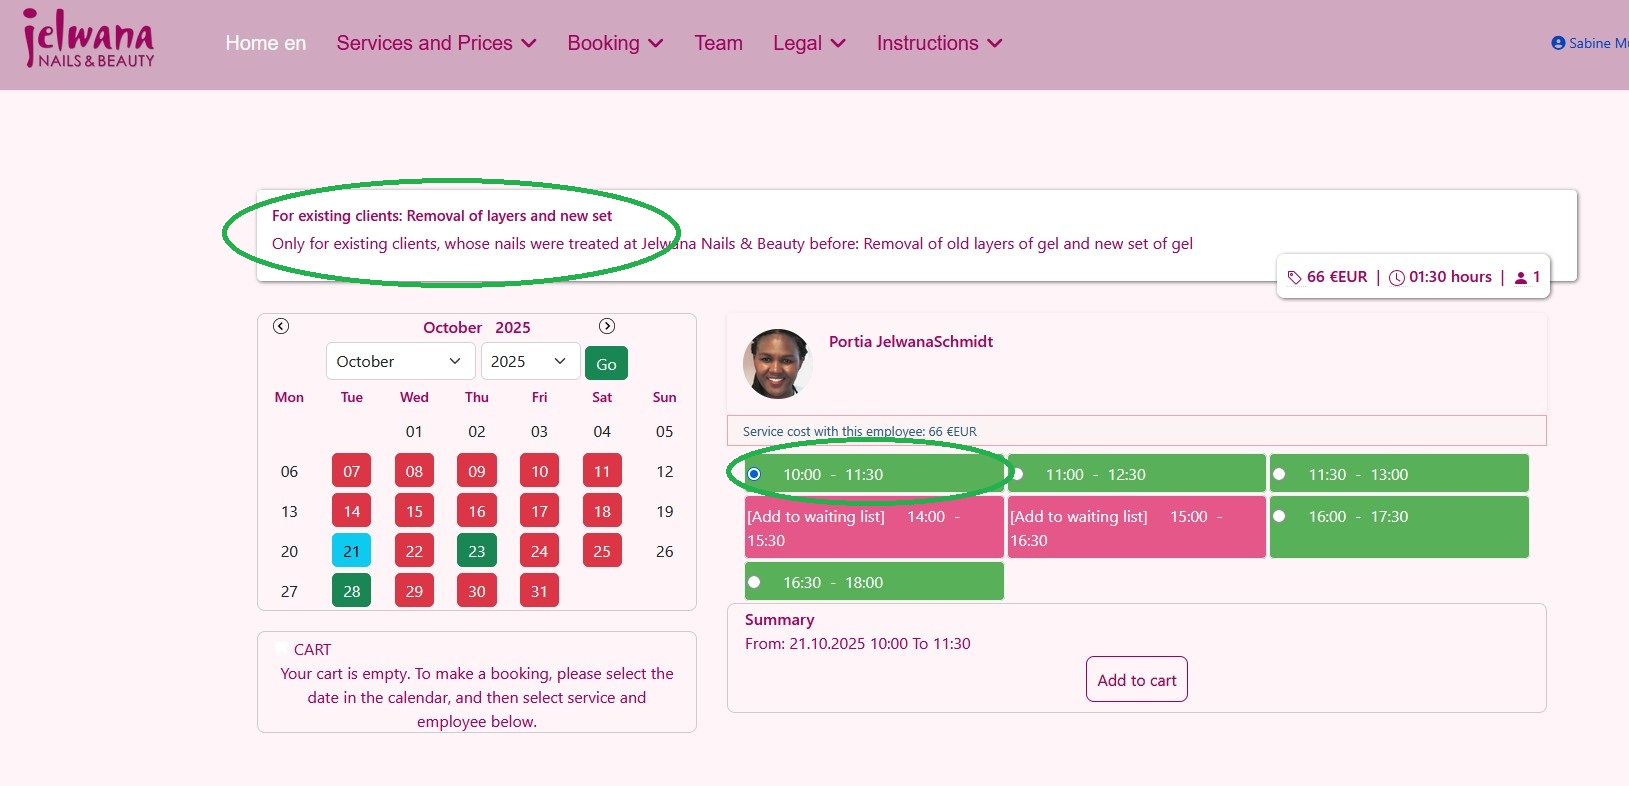Click the clock icon beside 01:30 hours
The height and width of the screenshot is (786, 1629).
tap(1397, 277)
